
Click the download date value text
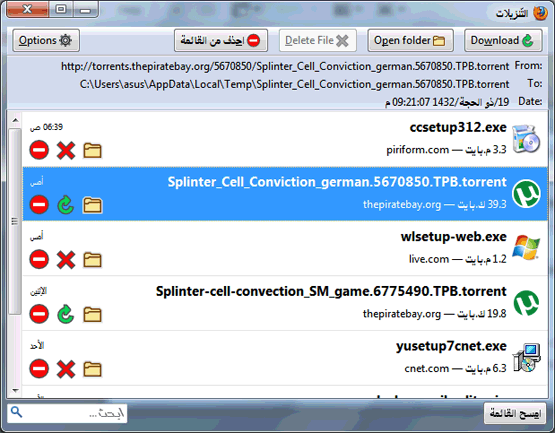447,102
